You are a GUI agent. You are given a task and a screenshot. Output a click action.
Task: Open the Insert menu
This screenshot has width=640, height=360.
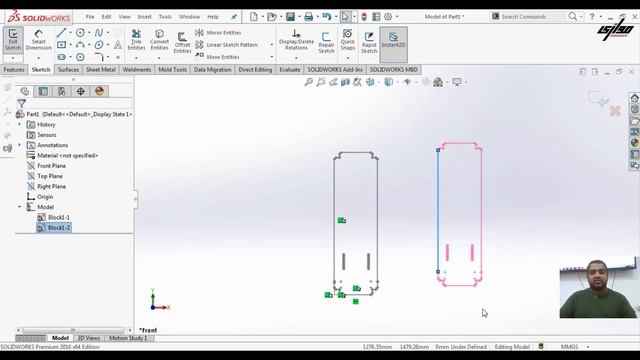(144, 17)
